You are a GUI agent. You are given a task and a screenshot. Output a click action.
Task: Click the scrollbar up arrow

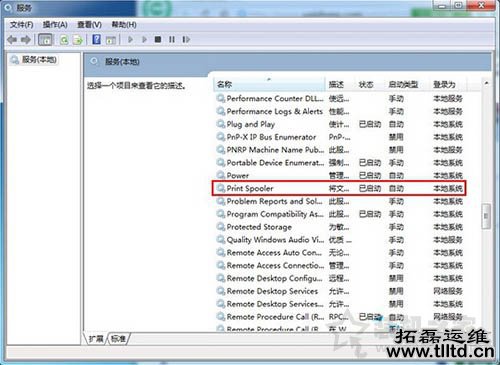click(486, 83)
